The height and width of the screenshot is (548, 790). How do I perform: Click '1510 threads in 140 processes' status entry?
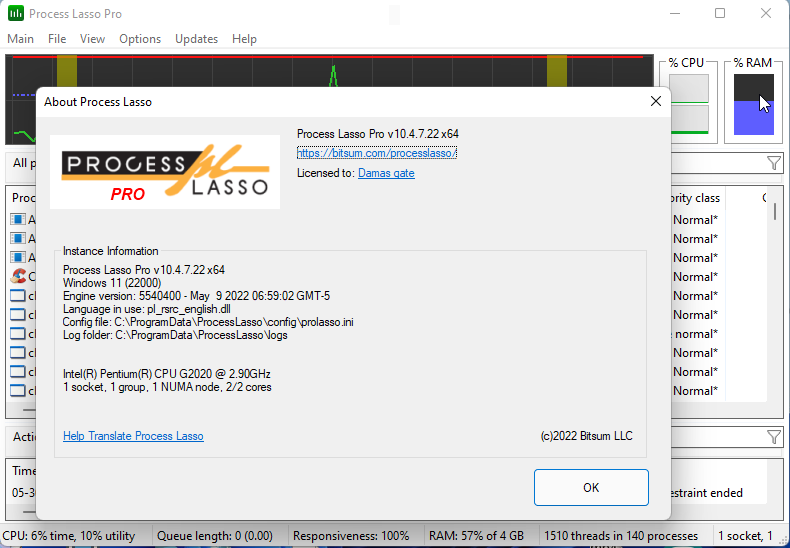click(x=621, y=535)
